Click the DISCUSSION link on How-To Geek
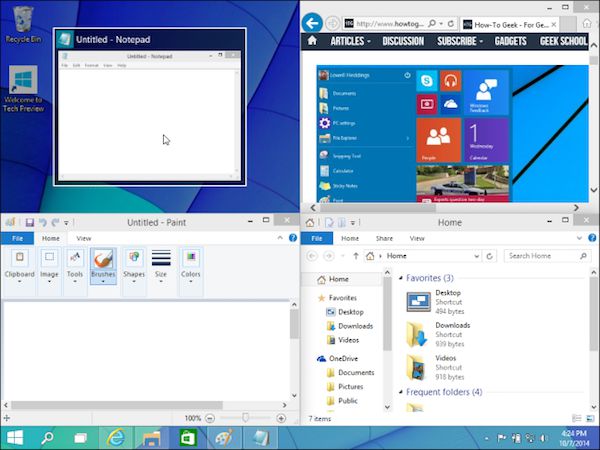Screen dimensions: 600x450 [403, 42]
